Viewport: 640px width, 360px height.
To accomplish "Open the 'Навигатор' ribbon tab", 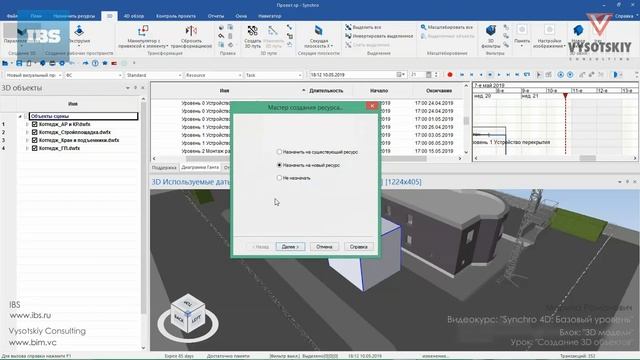I will 270,16.
